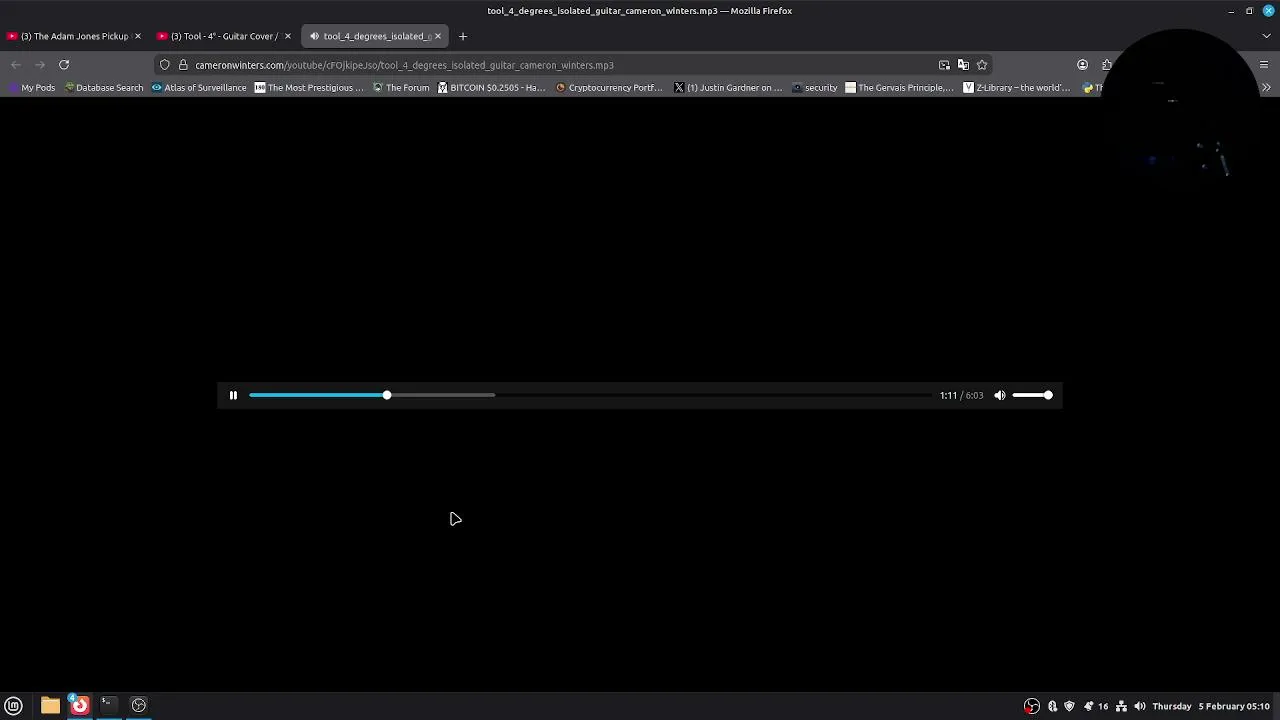Close the Tool - 4° Guitar Cover tab
The image size is (1280, 720).
(287, 36)
